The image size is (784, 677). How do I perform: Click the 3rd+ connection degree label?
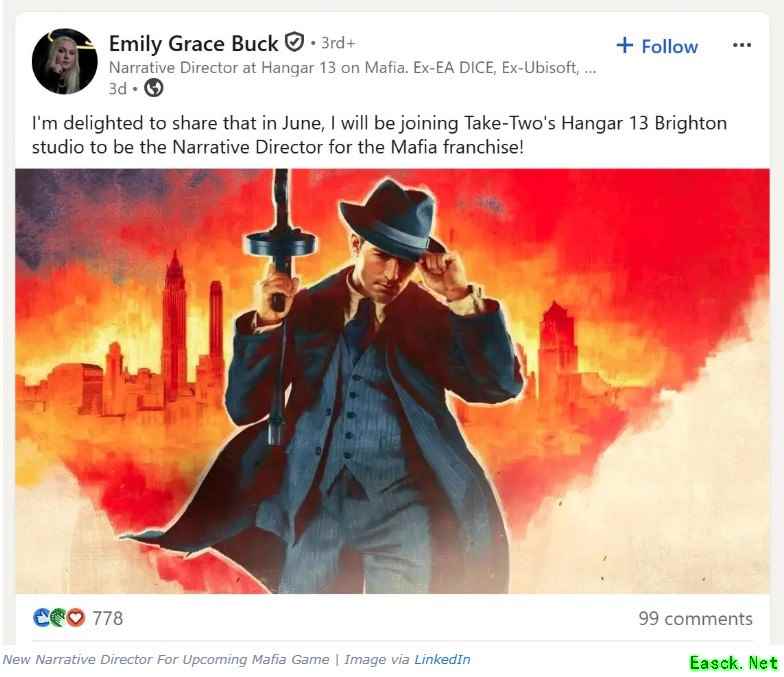click(338, 43)
